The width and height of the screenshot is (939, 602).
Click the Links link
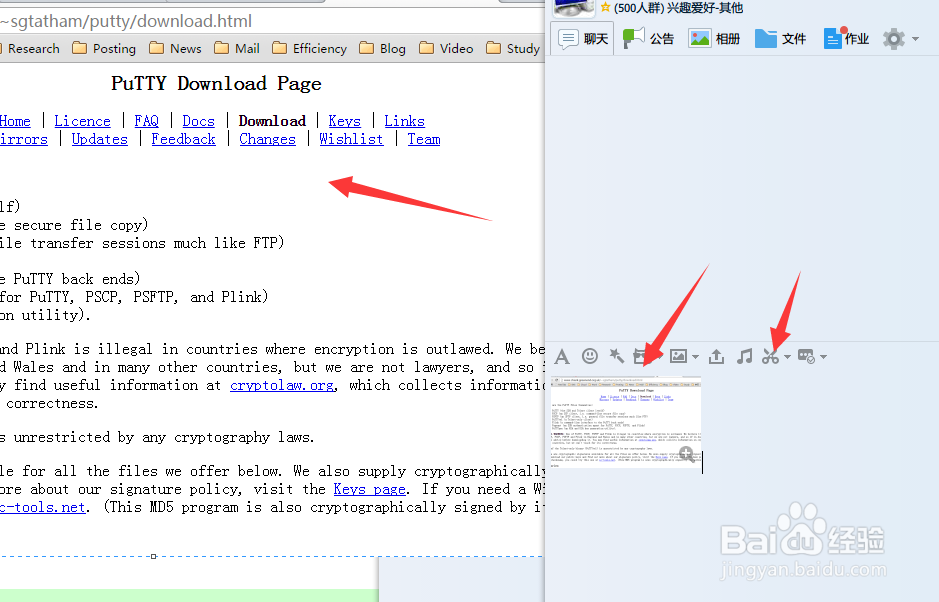point(404,121)
